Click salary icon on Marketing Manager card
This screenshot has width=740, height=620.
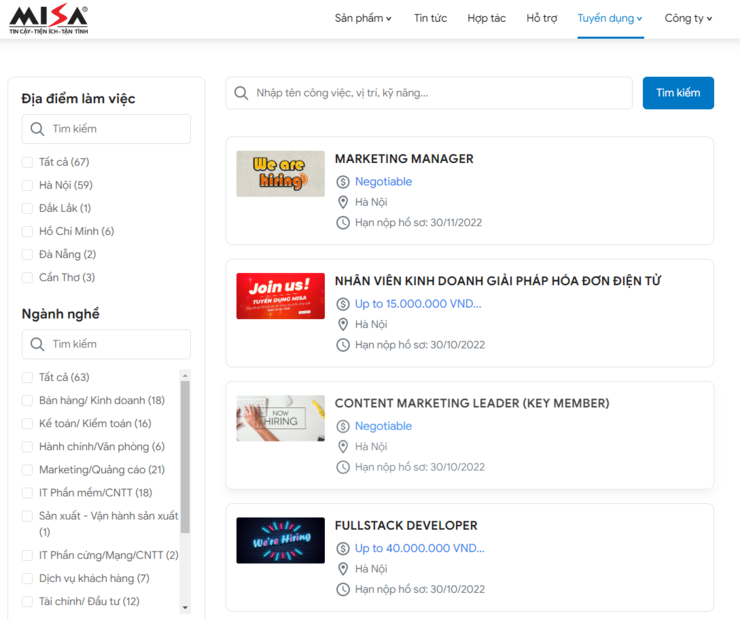(x=343, y=182)
